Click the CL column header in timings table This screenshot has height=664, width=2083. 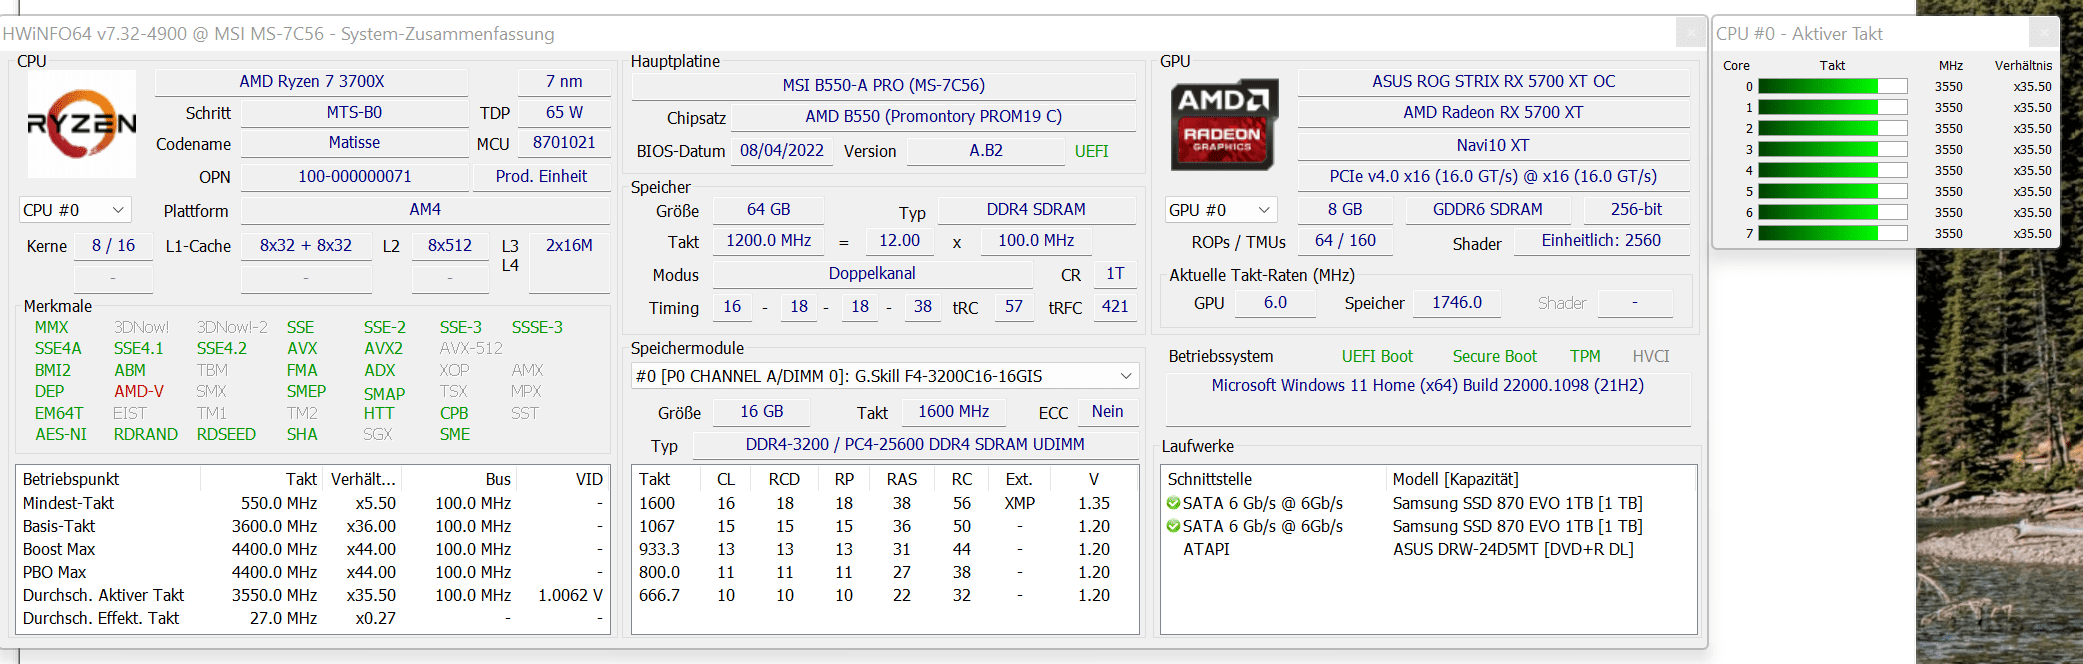click(x=726, y=479)
